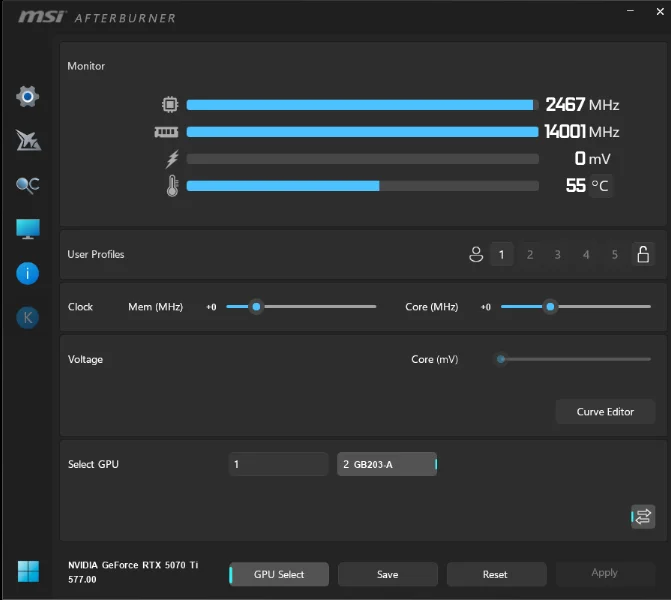This screenshot has width=671, height=600.
Task: Select user profile slot 3
Action: point(558,255)
